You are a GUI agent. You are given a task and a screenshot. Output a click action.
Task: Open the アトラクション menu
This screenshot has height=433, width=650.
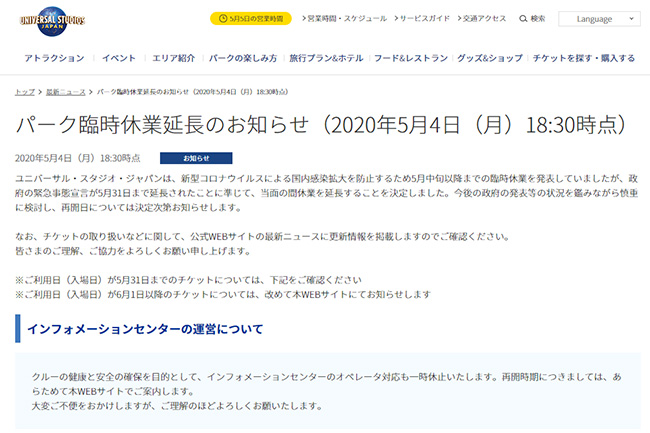54,58
